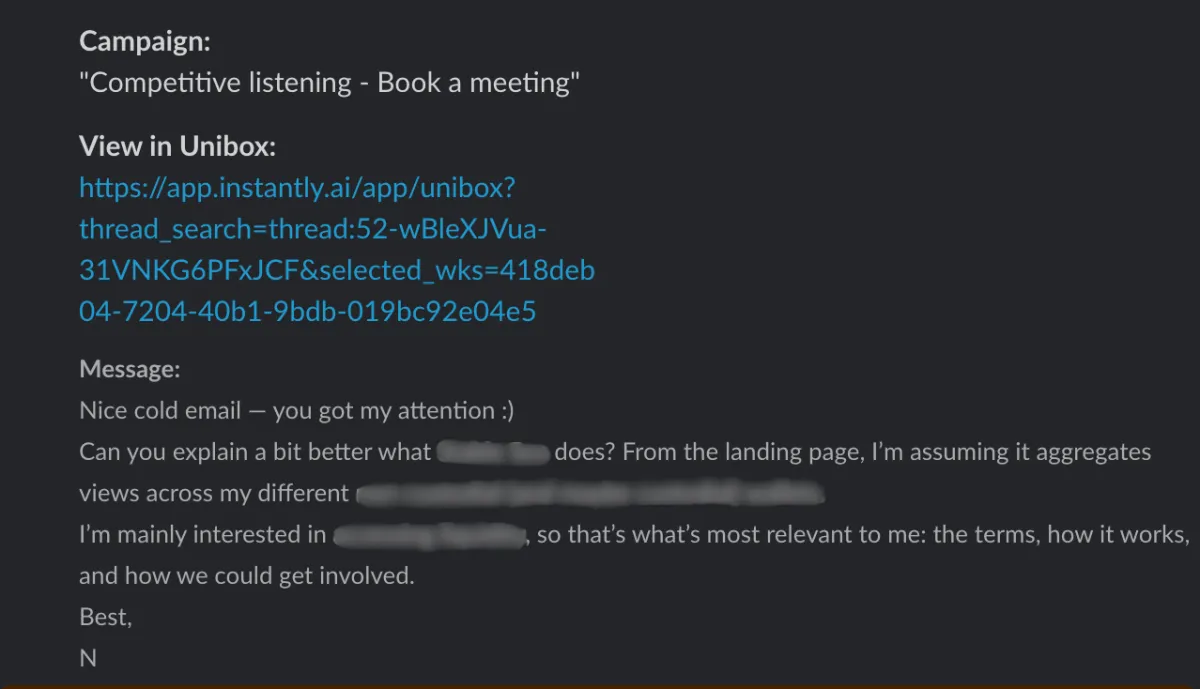Click "and how we could get involved."

tap(246, 576)
